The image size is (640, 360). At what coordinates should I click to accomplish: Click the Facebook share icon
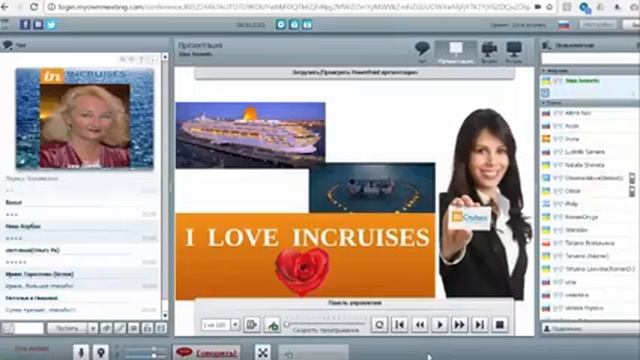25,24
